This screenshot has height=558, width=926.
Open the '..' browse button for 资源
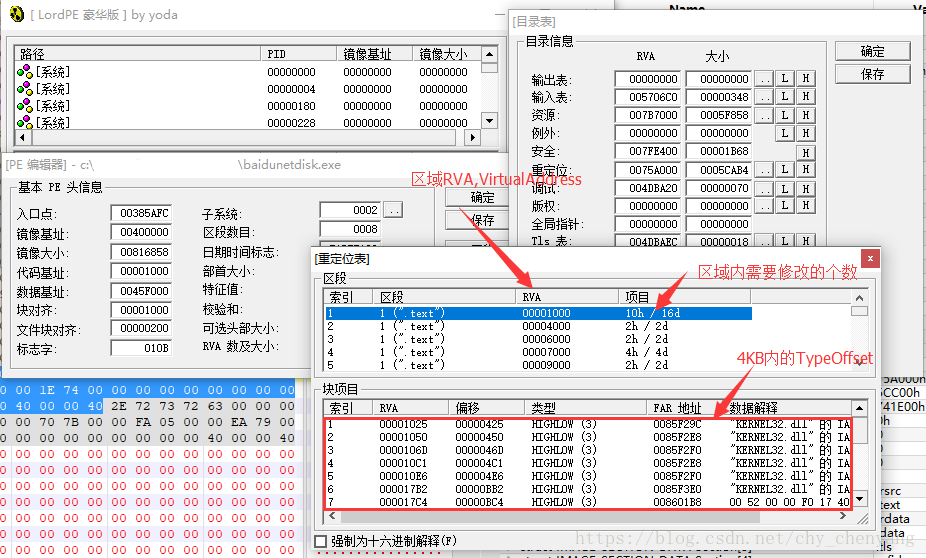pos(764,115)
